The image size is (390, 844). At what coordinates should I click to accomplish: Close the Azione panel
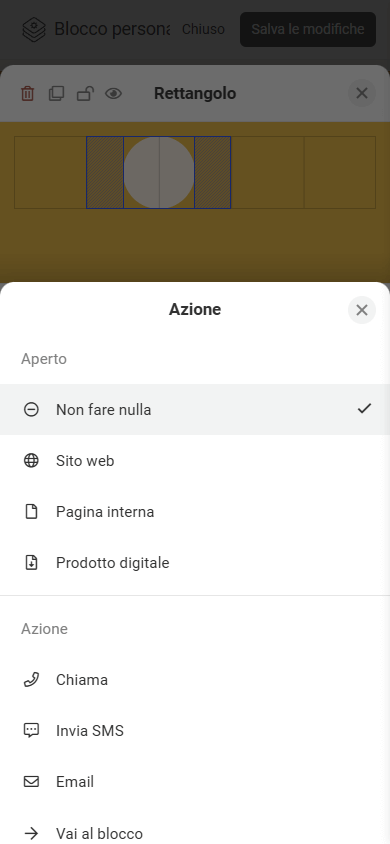[361, 310]
